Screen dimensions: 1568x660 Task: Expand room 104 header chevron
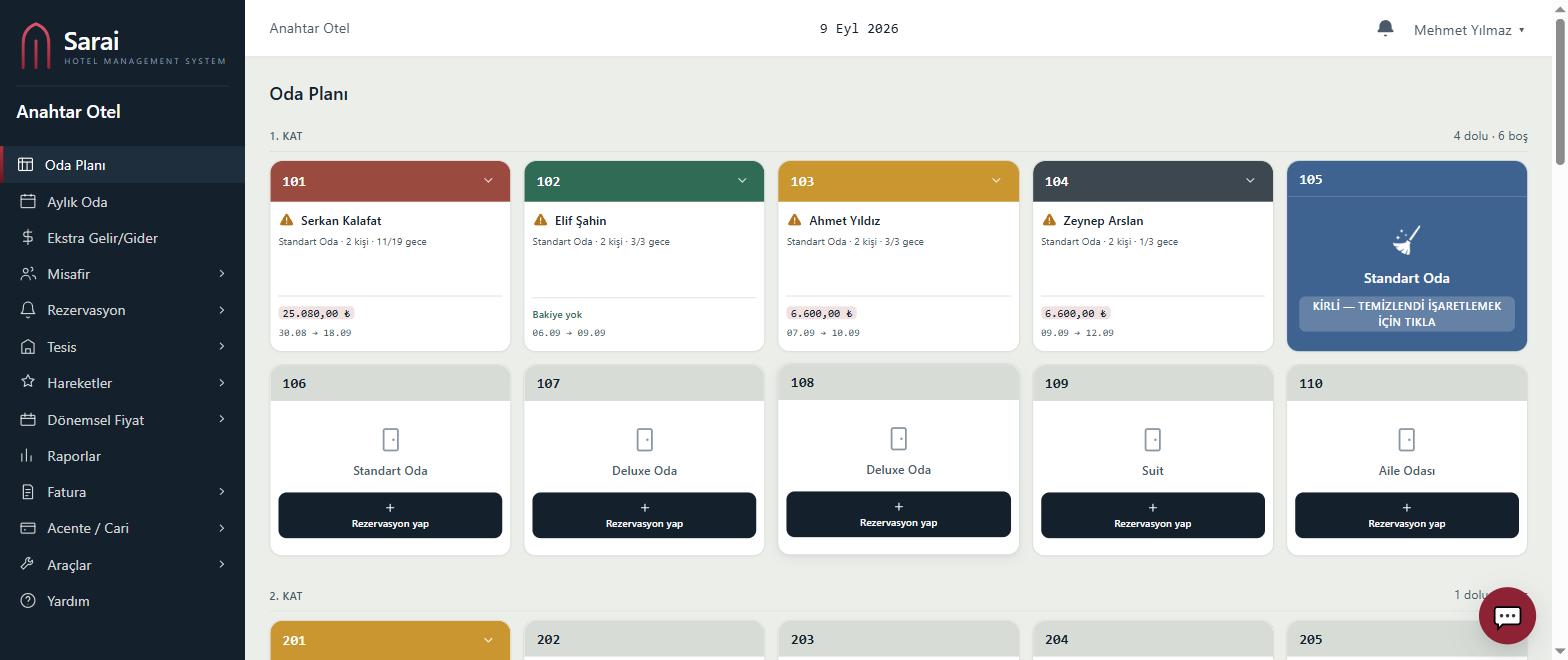[1250, 181]
